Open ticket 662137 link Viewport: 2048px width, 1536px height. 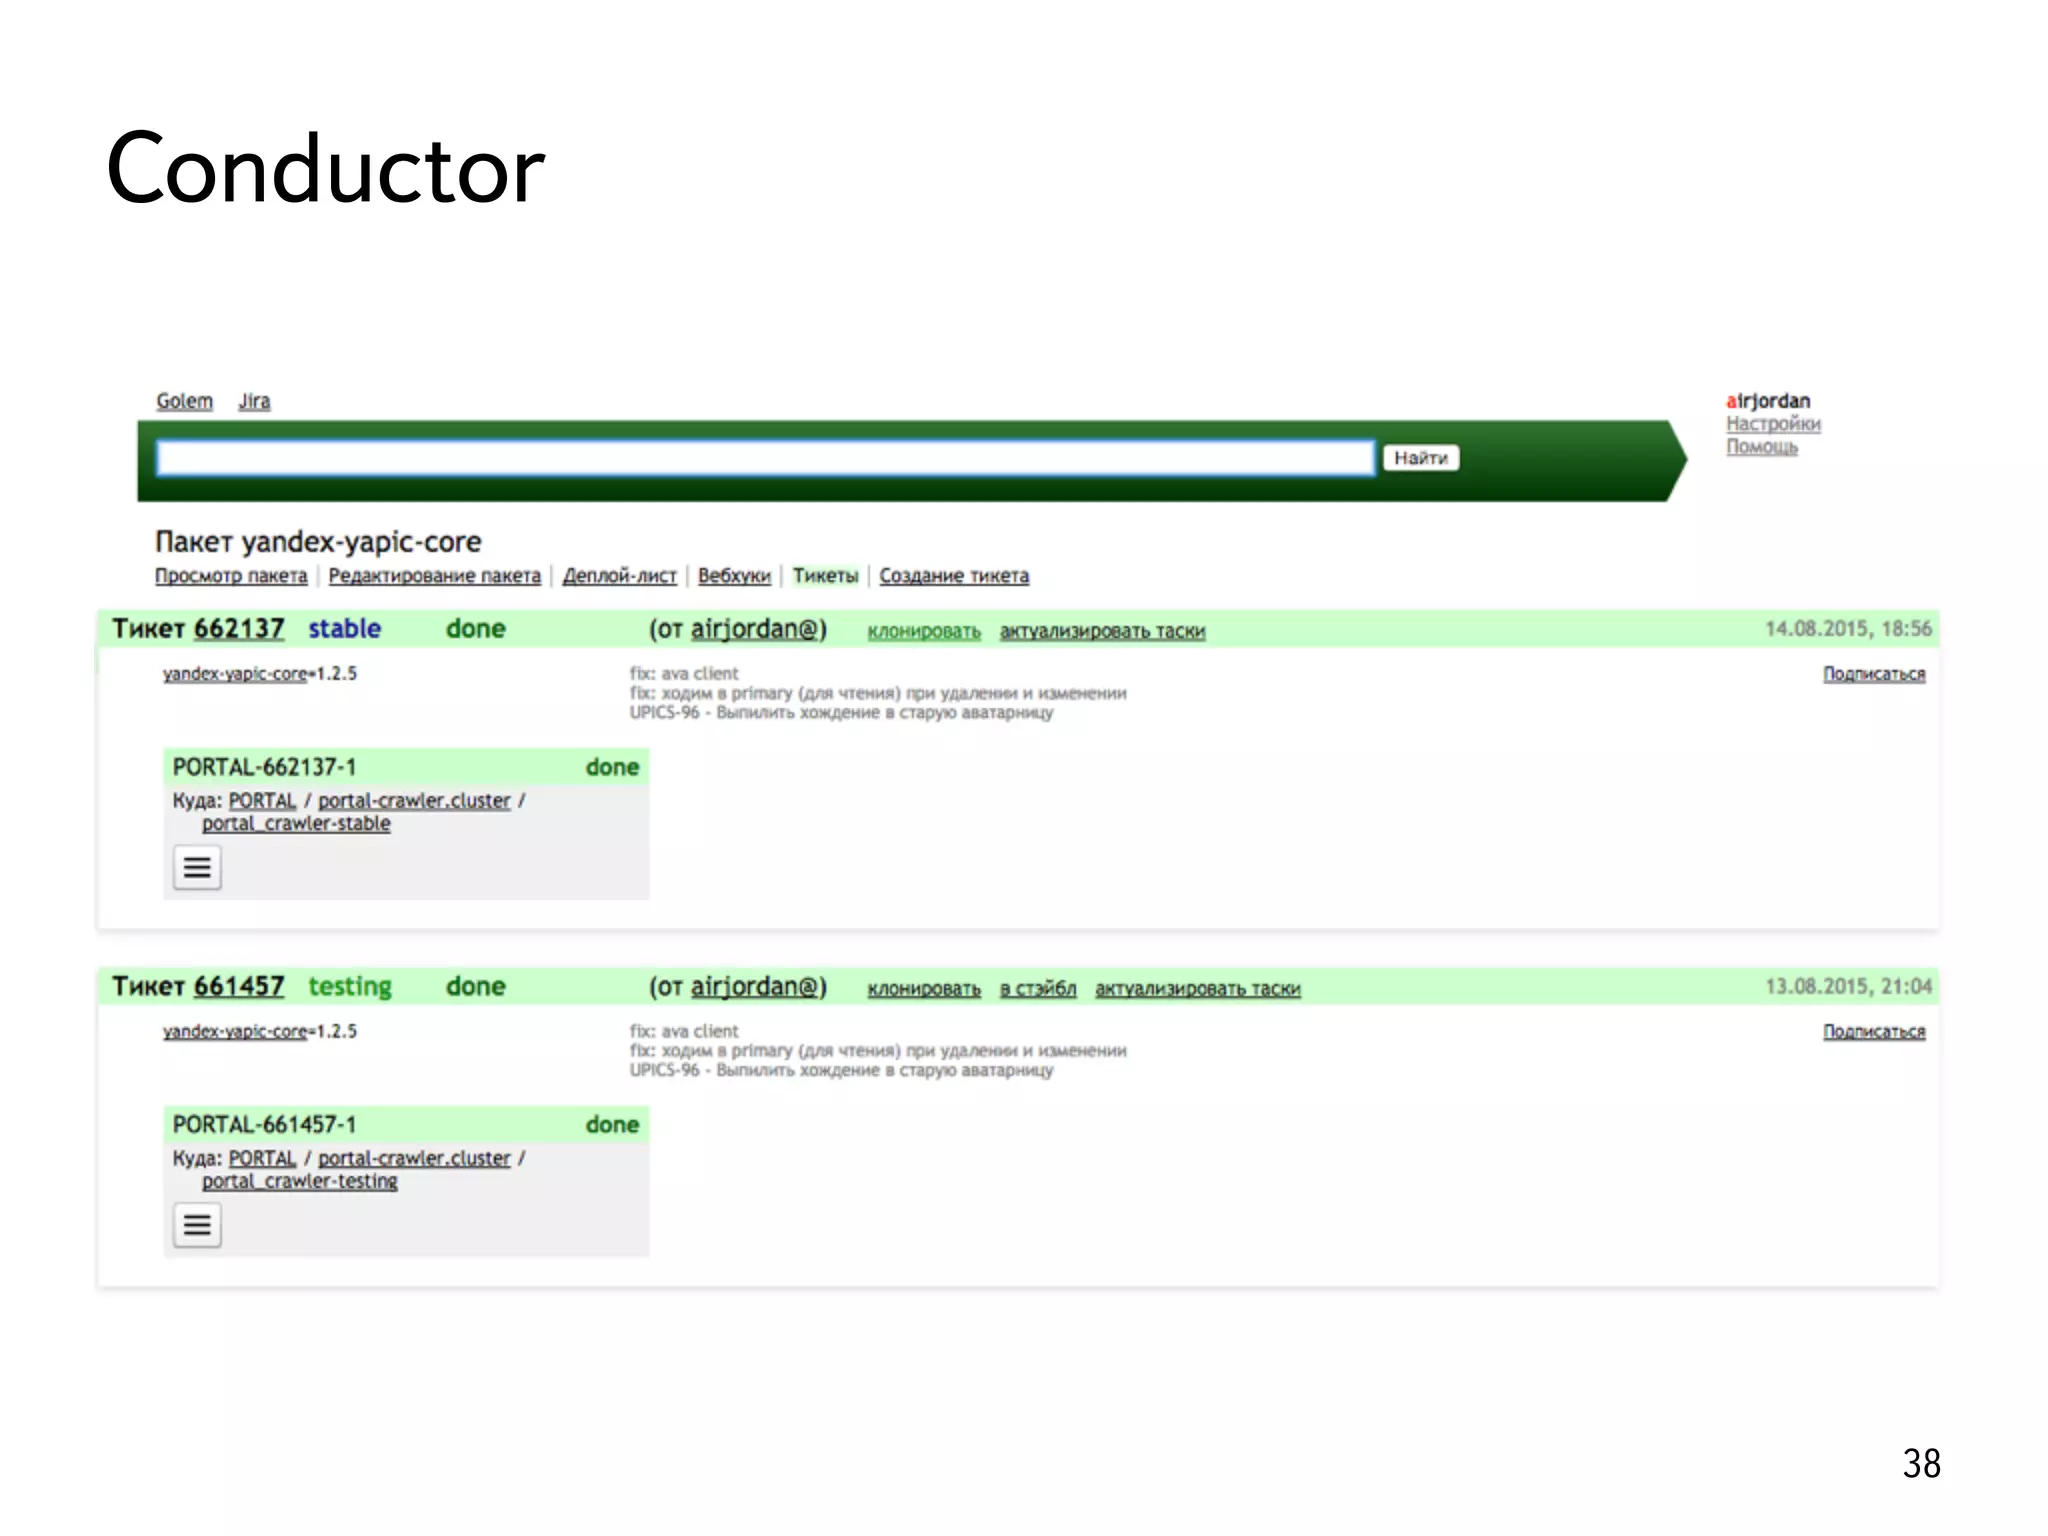tap(239, 629)
